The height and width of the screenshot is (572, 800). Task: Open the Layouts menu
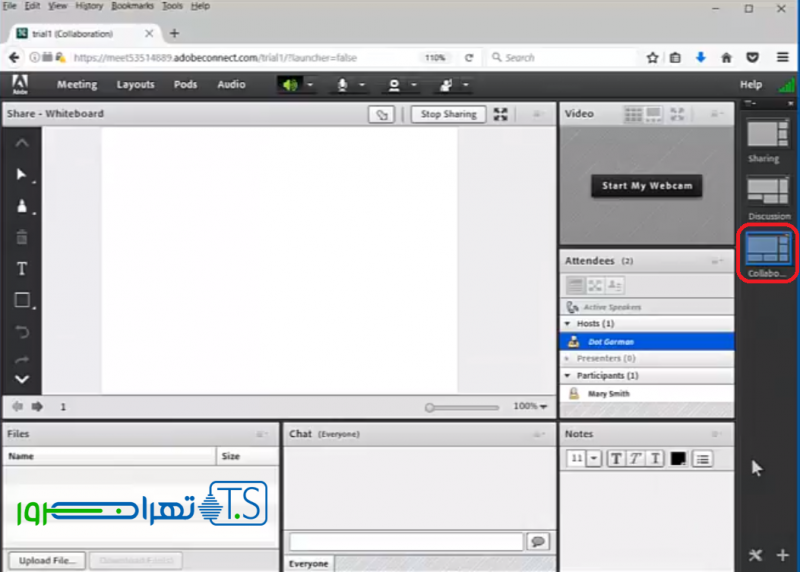[135, 85]
